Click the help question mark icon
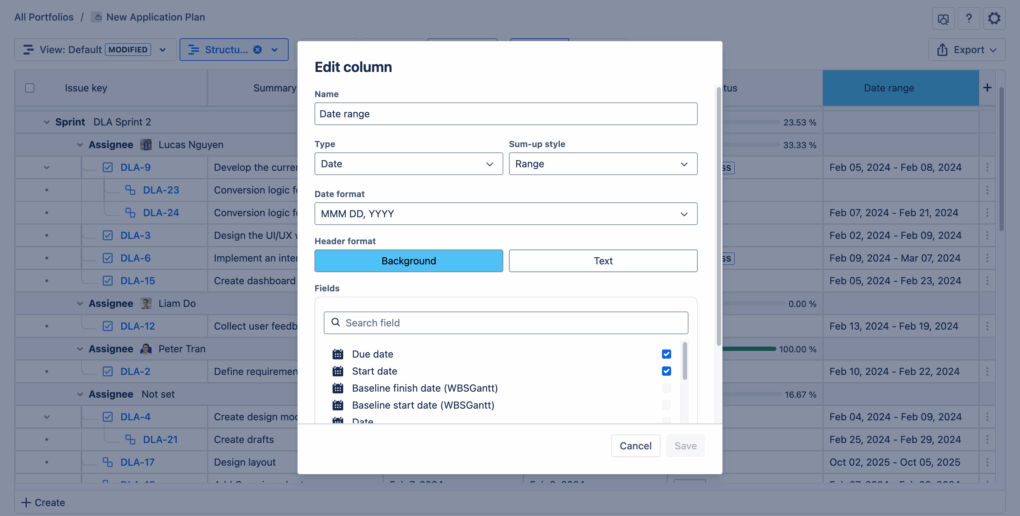Image resolution: width=1020 pixels, height=516 pixels. [969, 19]
